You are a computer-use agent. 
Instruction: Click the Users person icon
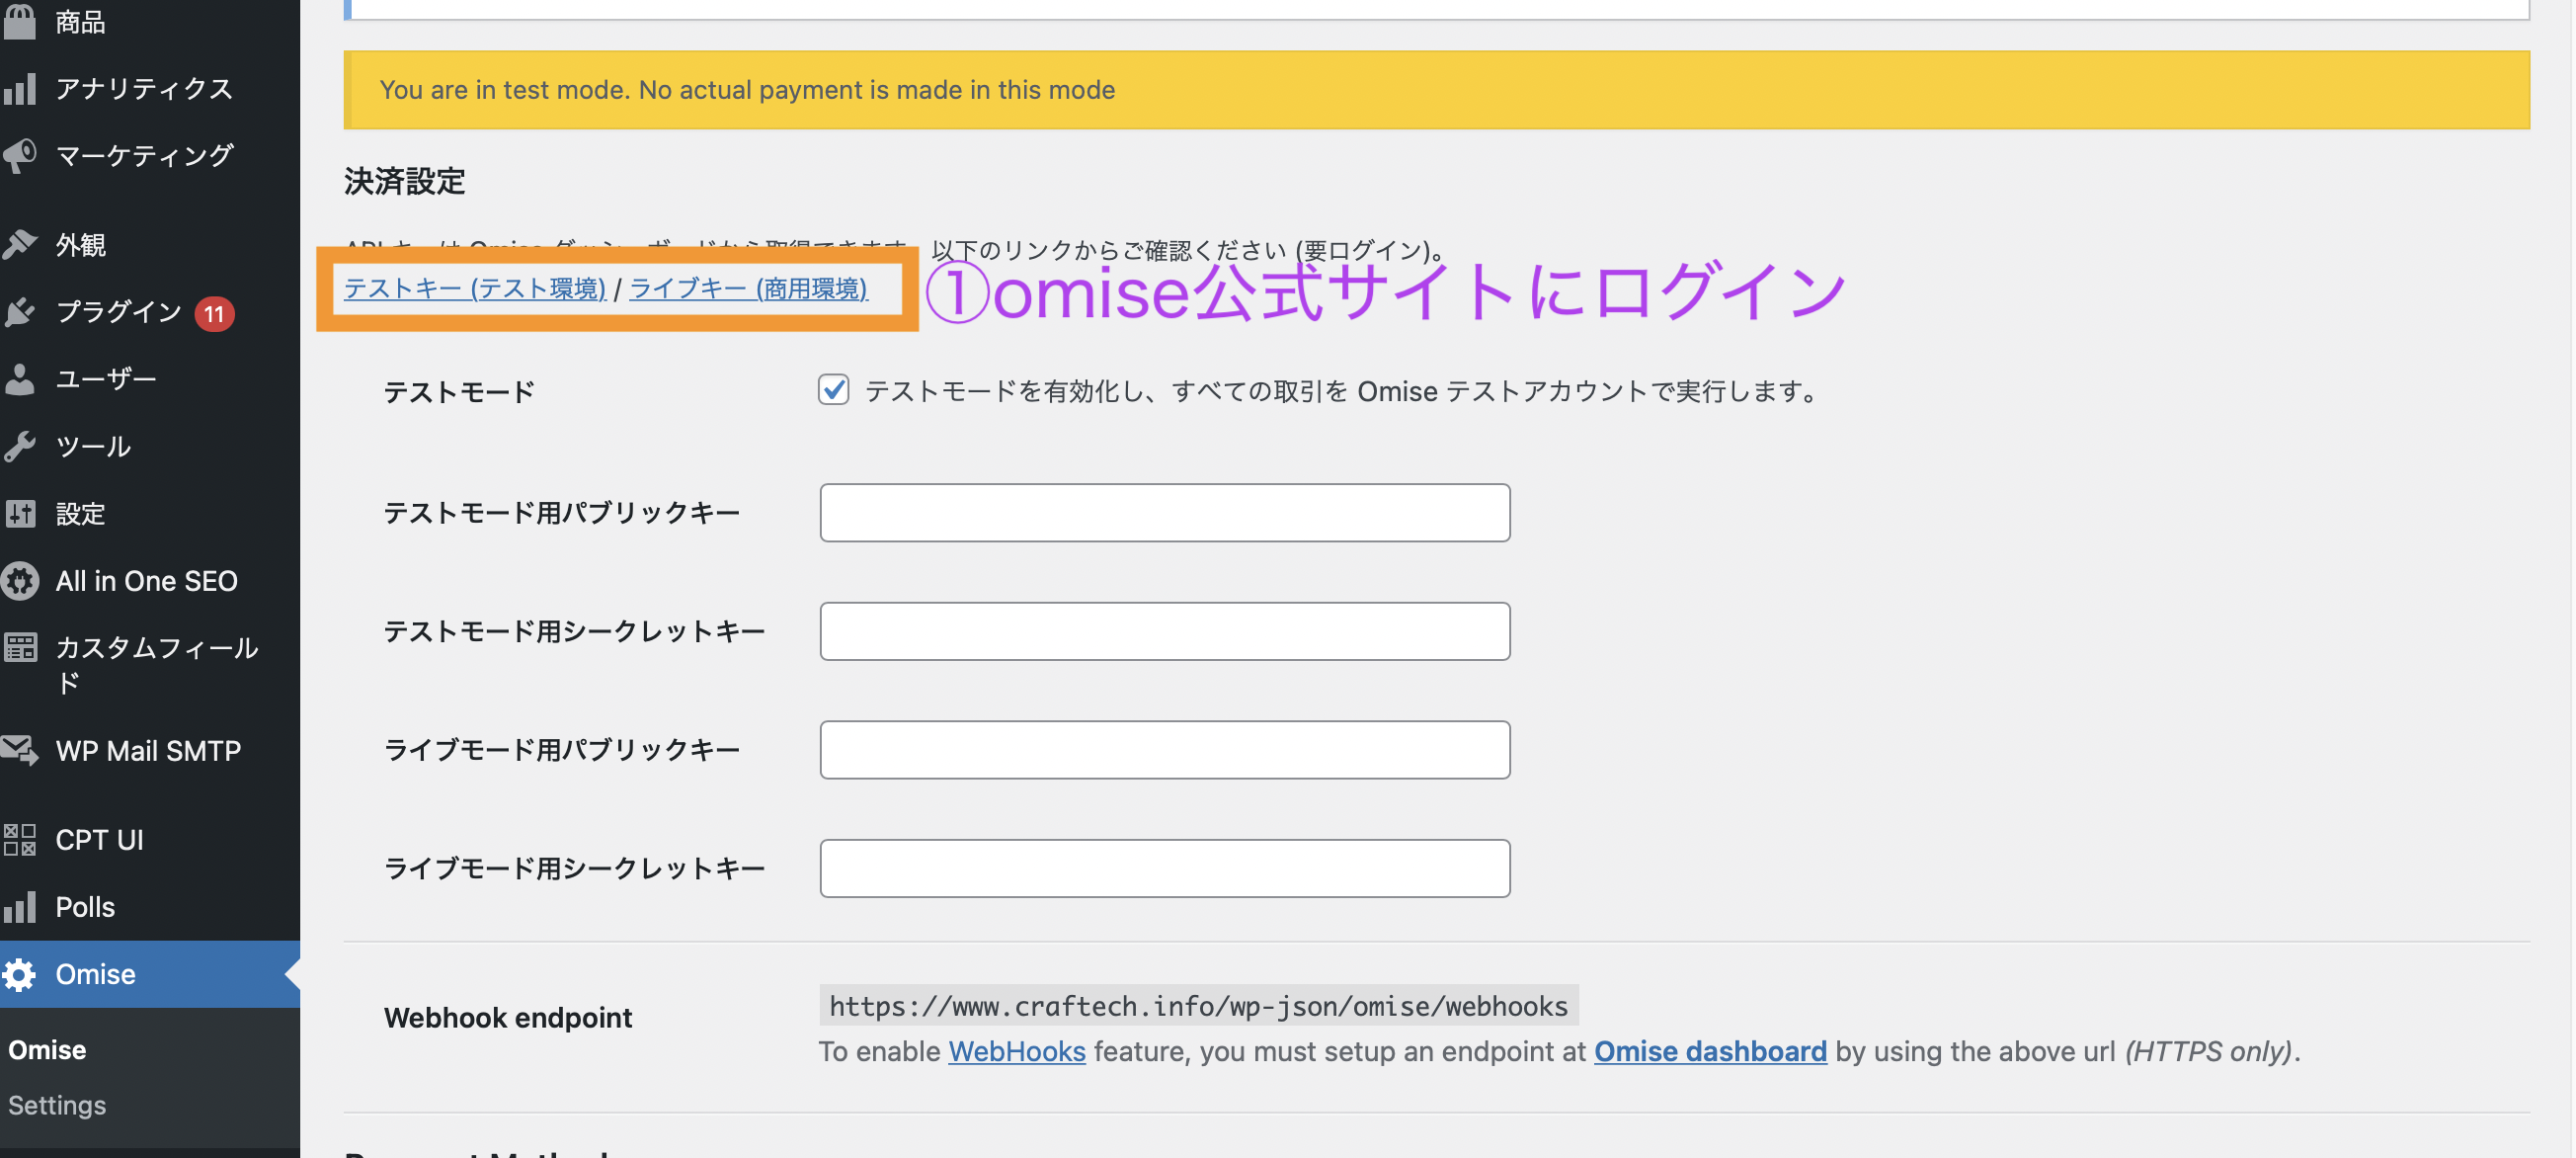click(x=20, y=379)
